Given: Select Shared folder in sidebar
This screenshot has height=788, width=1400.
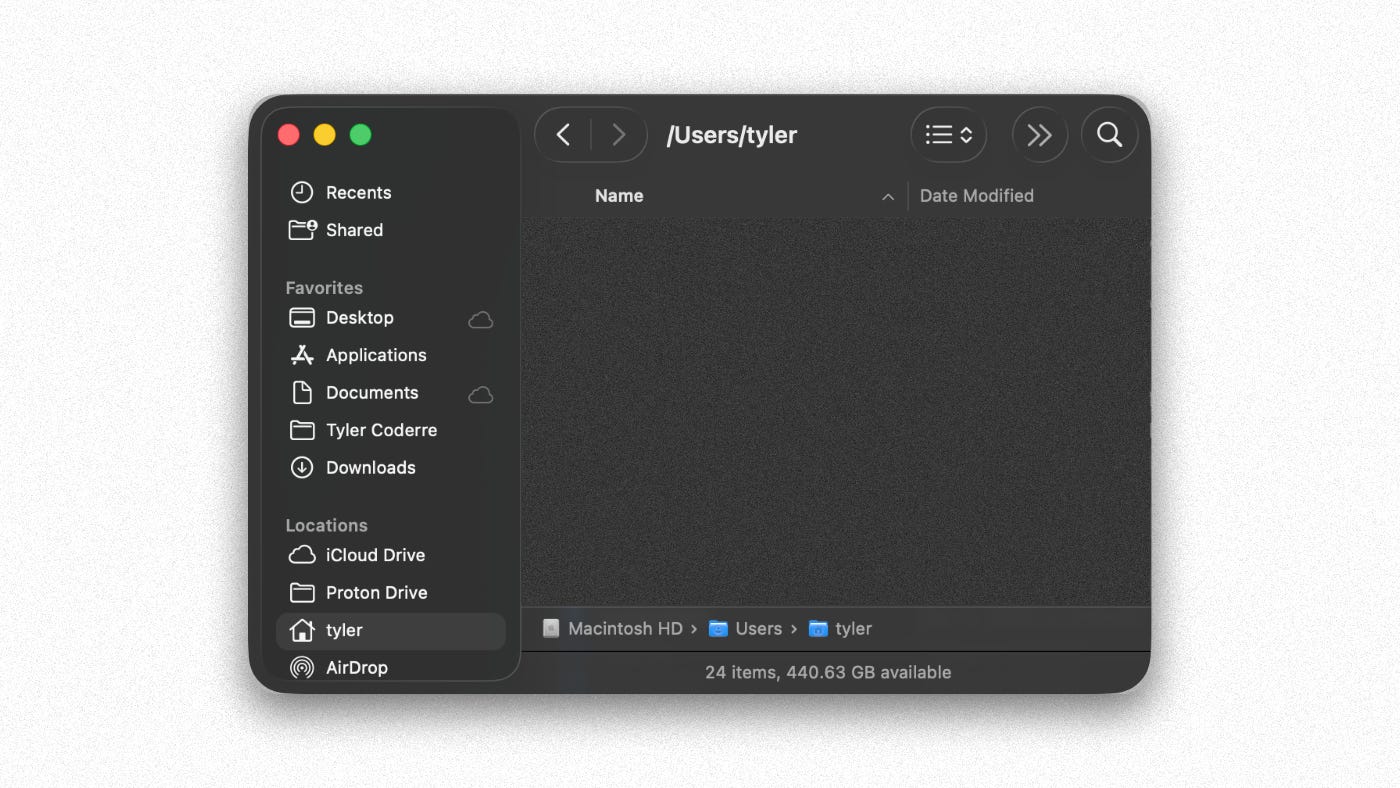Looking at the screenshot, I should tap(354, 230).
